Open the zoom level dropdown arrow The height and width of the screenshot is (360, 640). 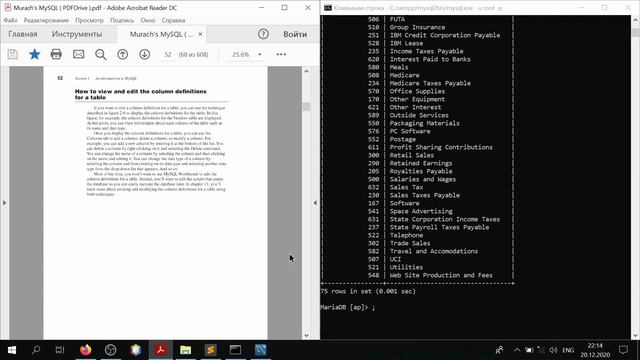(x=260, y=54)
